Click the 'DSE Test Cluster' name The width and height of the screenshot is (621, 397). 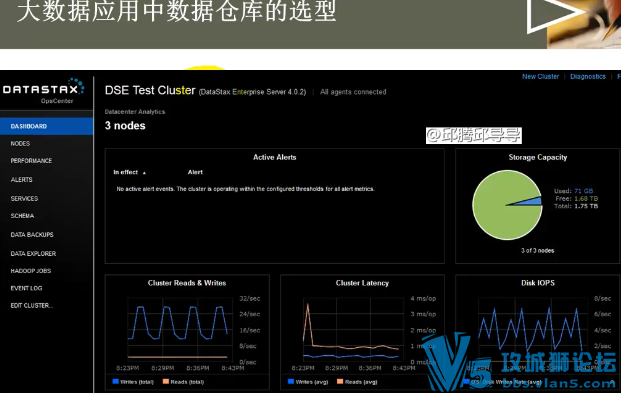[150, 90]
